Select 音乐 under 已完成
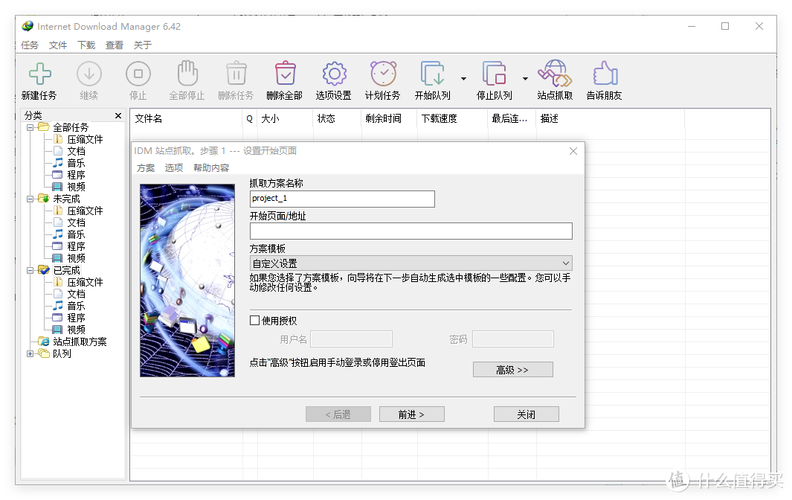 point(76,306)
